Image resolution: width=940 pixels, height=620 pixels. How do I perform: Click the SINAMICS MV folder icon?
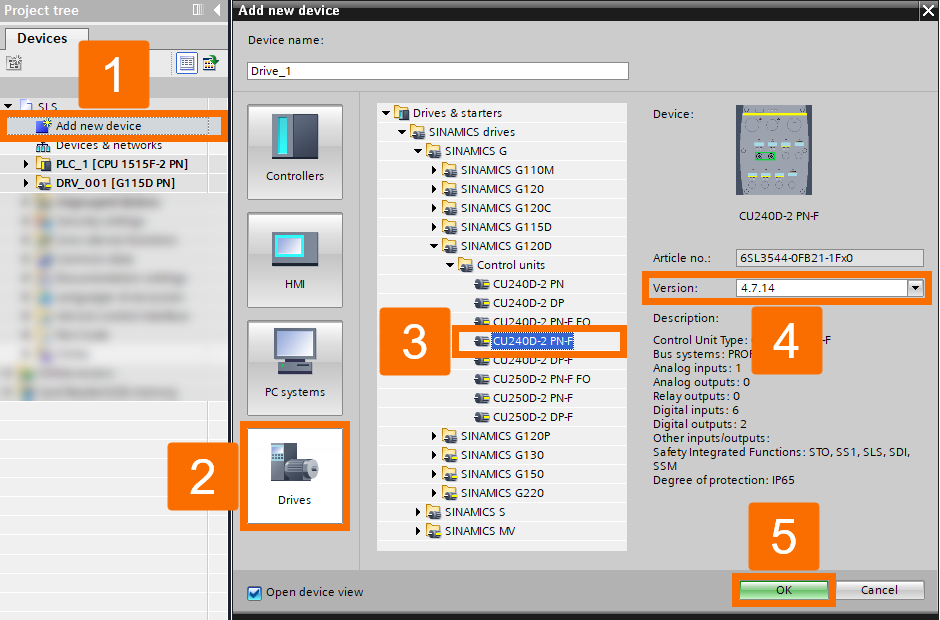click(433, 531)
